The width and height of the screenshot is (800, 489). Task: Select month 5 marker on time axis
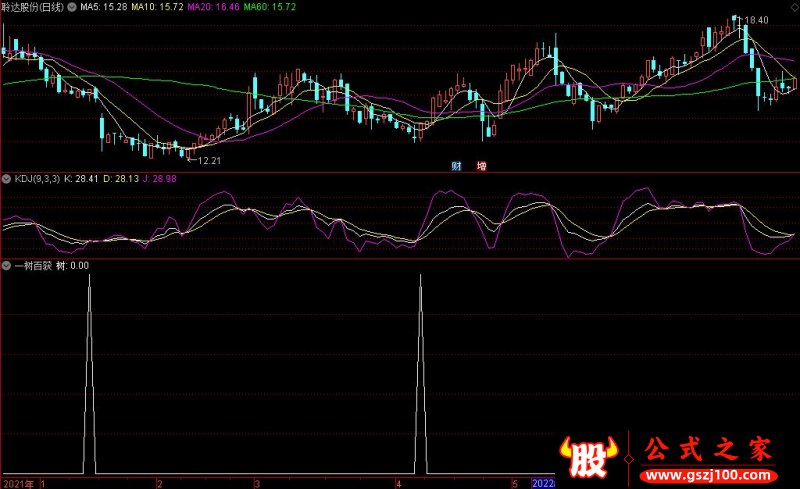click(x=515, y=484)
